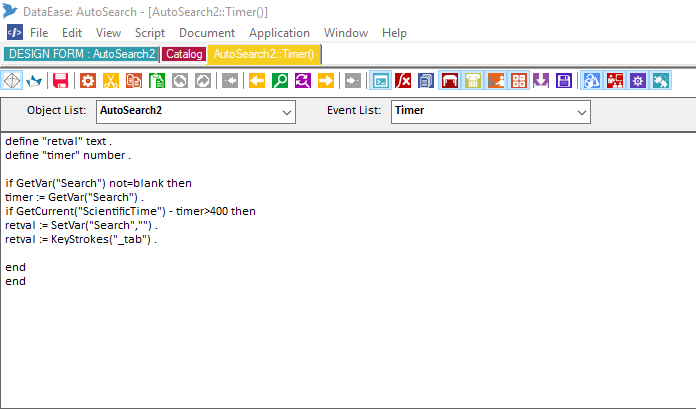Paste using the green clipboard icon
Screen dimensions: 696x409
(x=157, y=81)
